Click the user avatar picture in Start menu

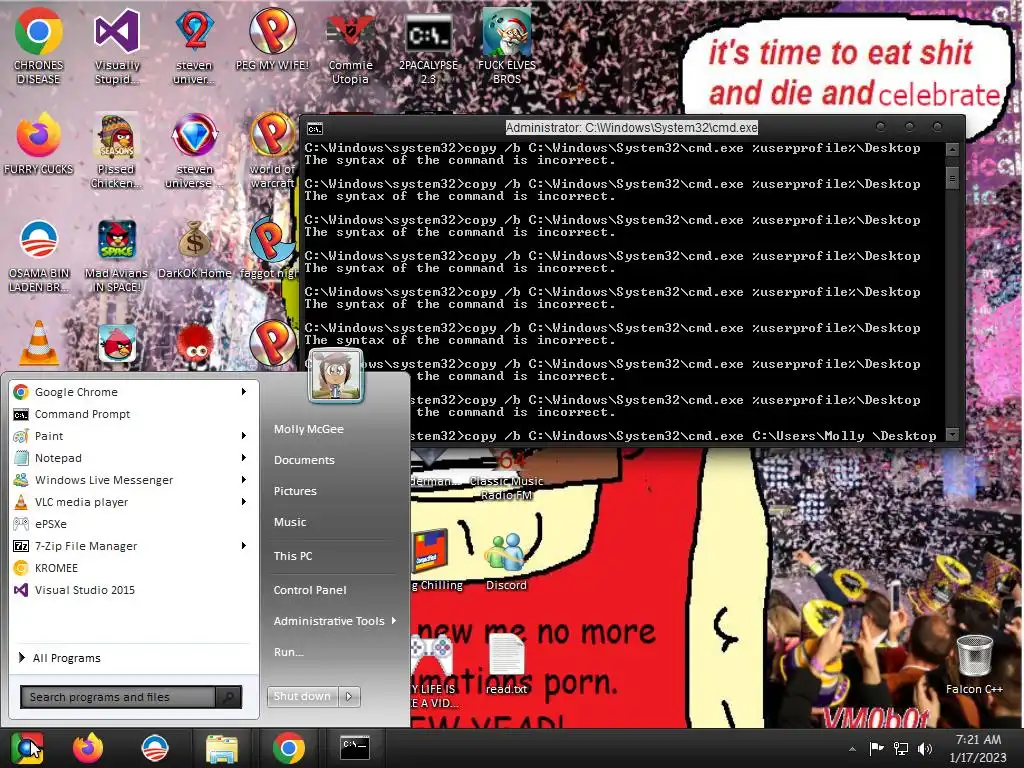click(336, 376)
